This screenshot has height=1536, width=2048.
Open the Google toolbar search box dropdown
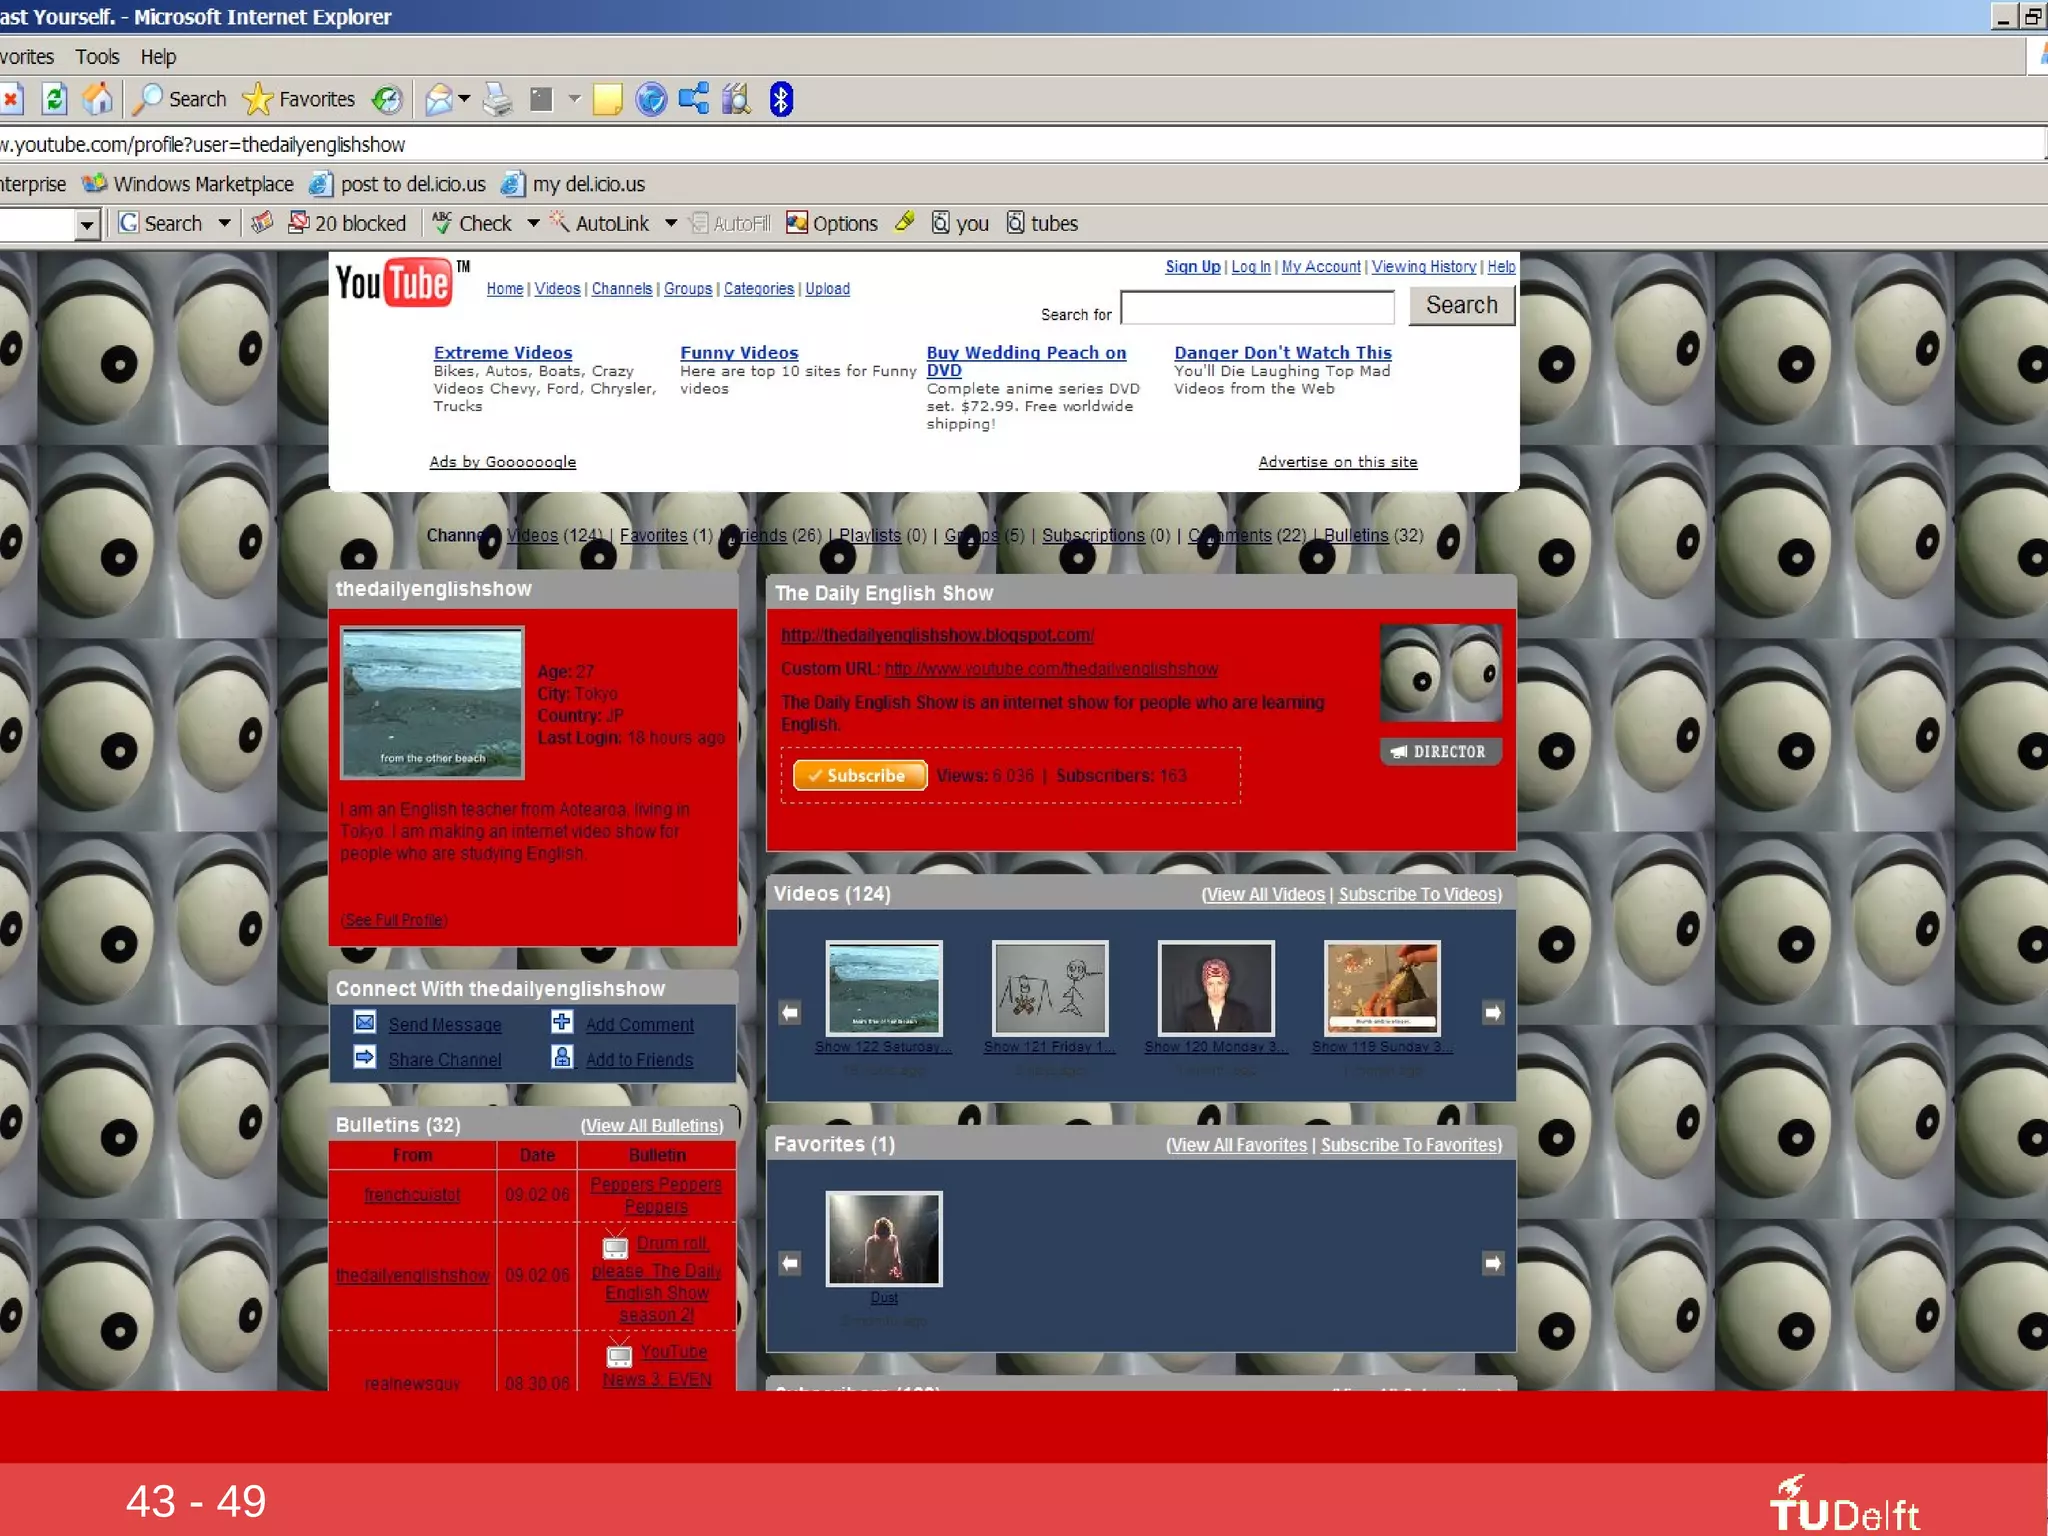coord(87,224)
